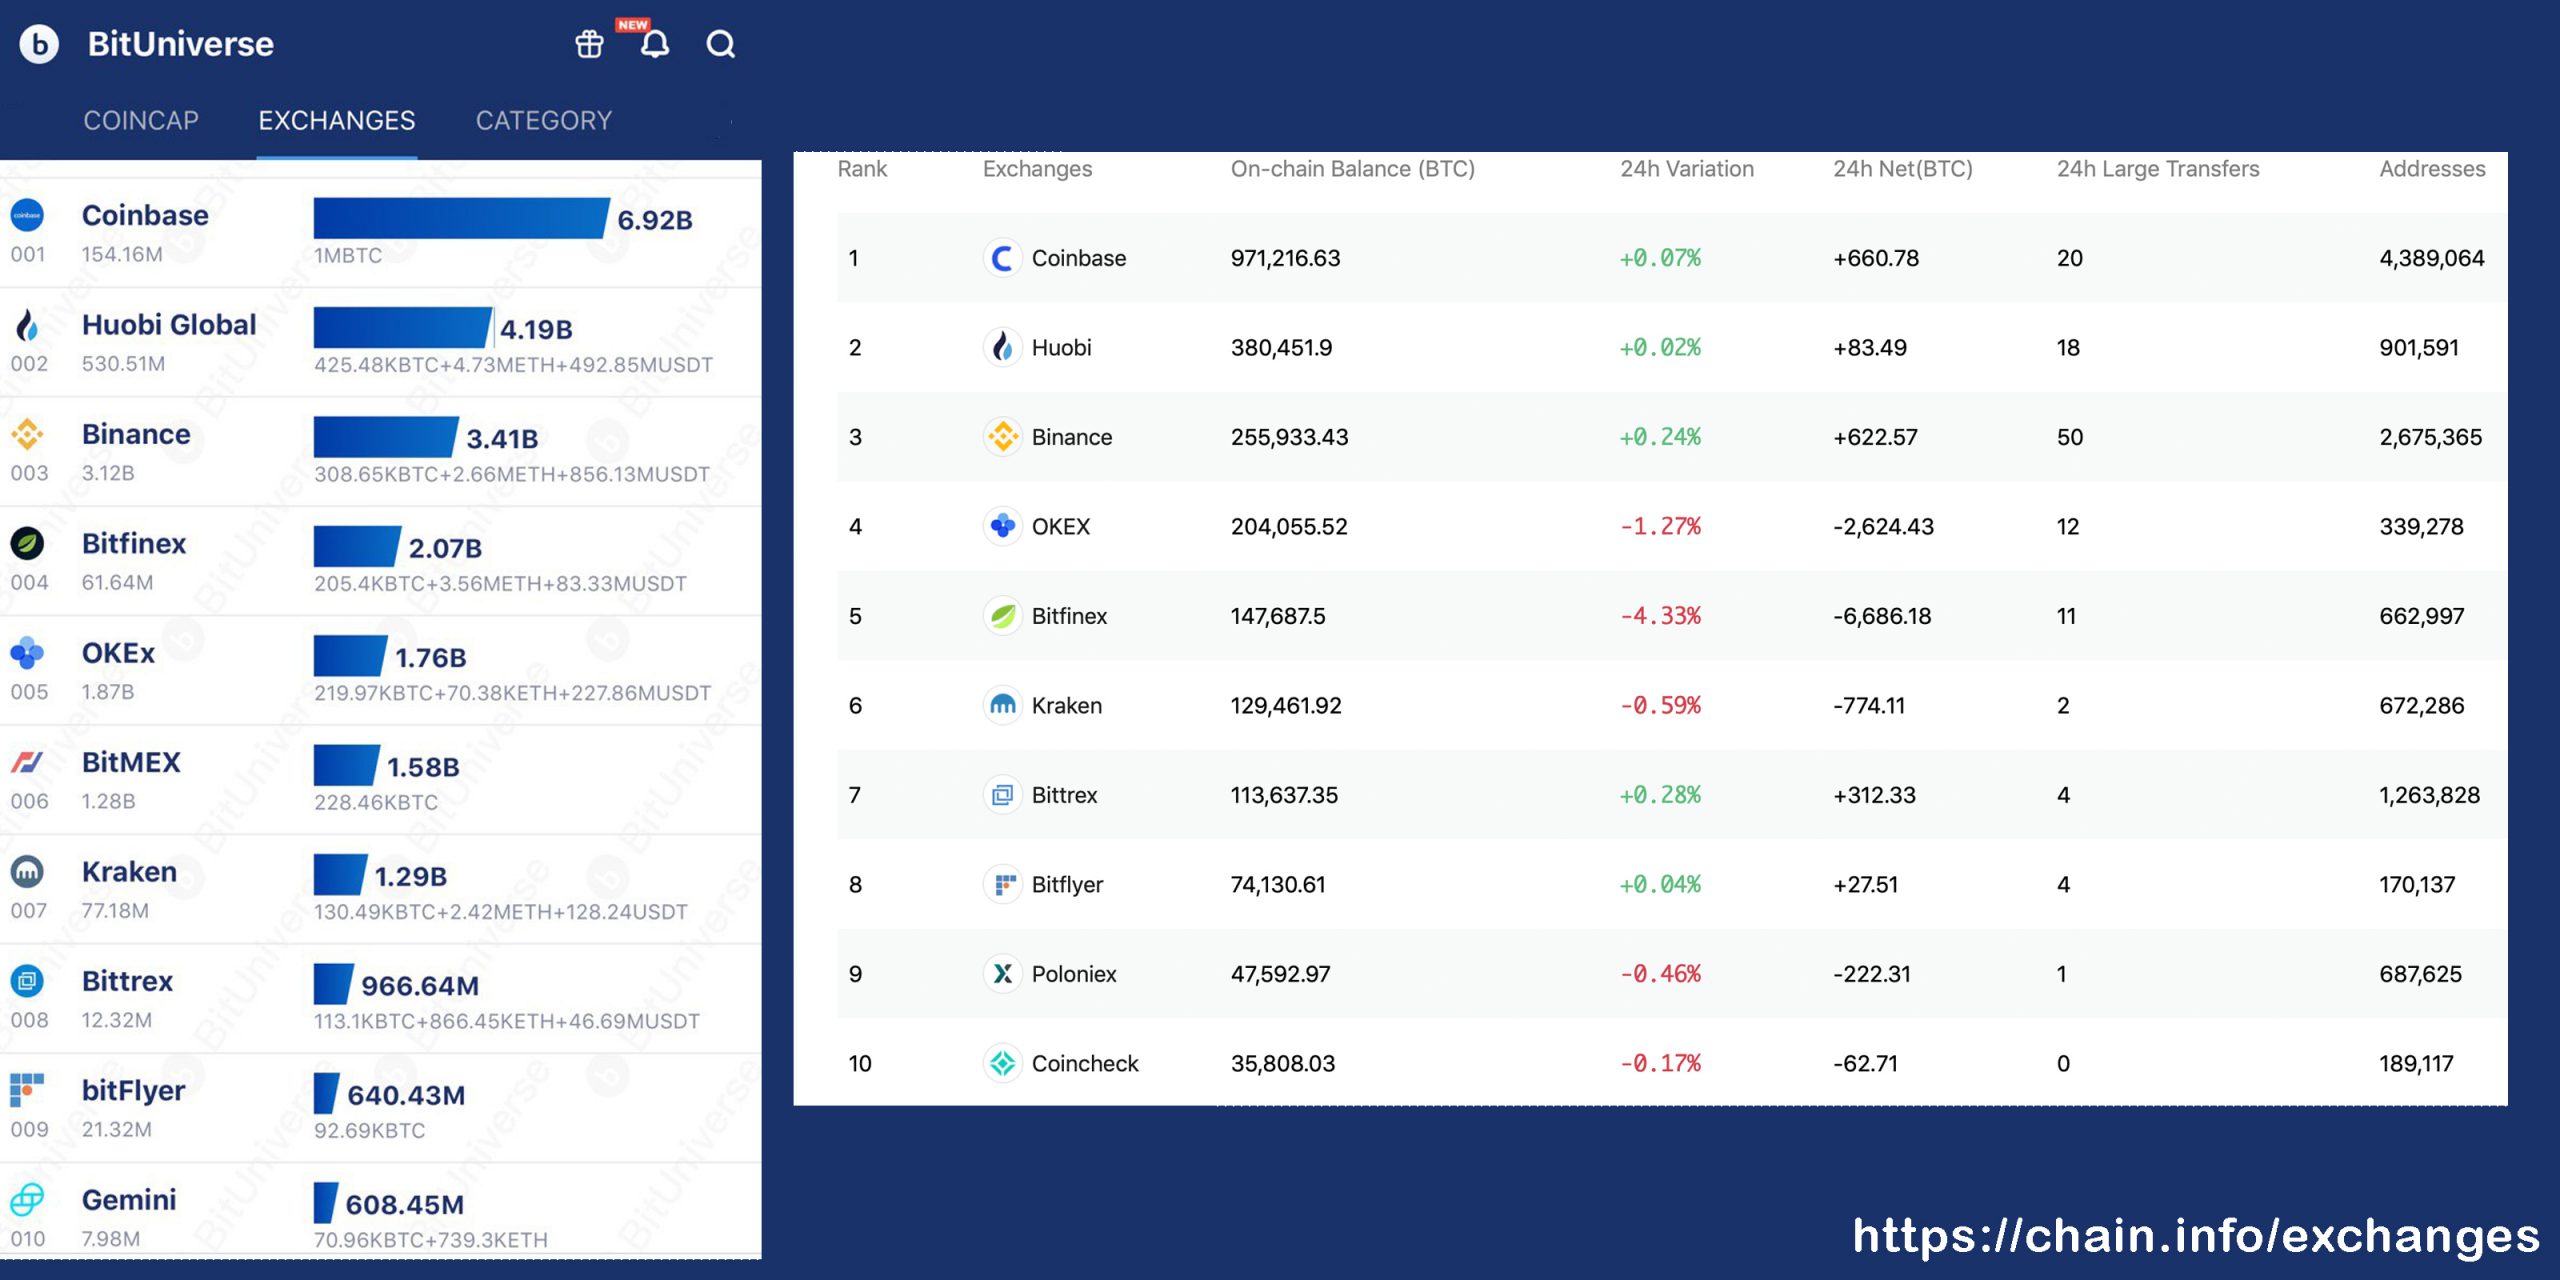Open the notifications bell icon

[655, 44]
